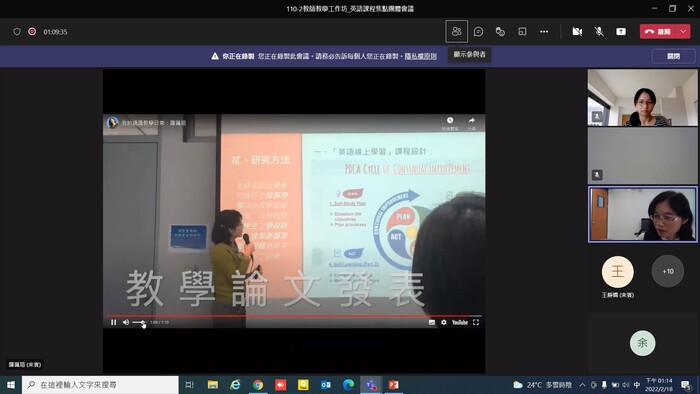
Task: Dismiss the recording notification banner
Action: (673, 56)
